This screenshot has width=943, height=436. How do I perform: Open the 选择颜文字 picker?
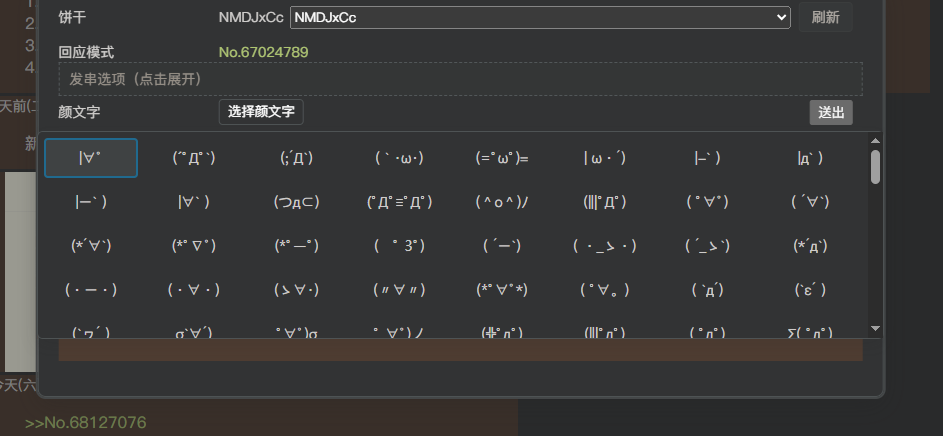pyautogui.click(x=261, y=112)
